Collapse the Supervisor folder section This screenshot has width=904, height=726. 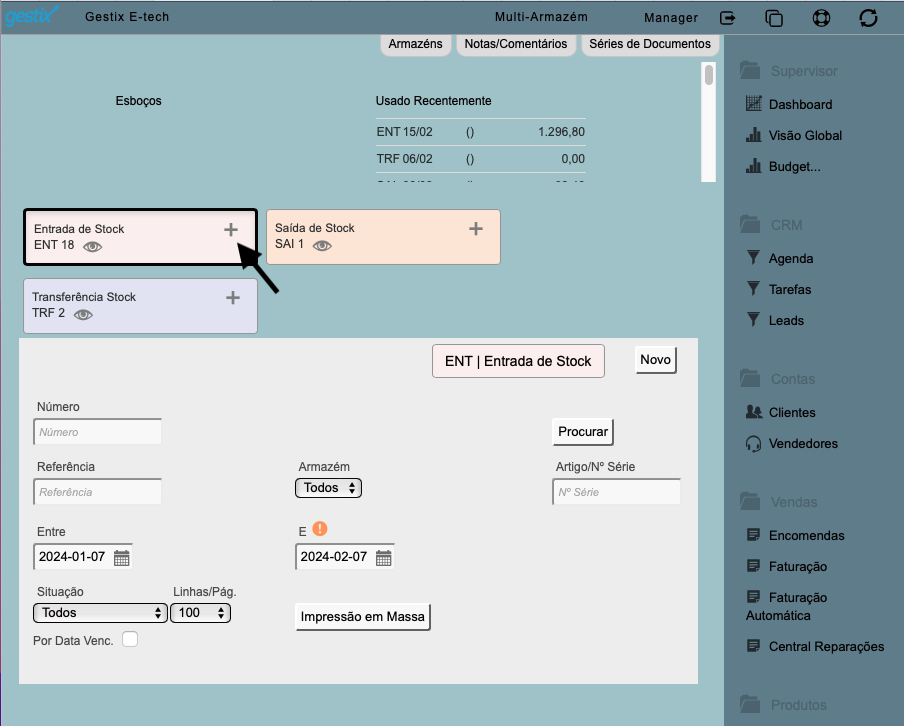(x=789, y=71)
